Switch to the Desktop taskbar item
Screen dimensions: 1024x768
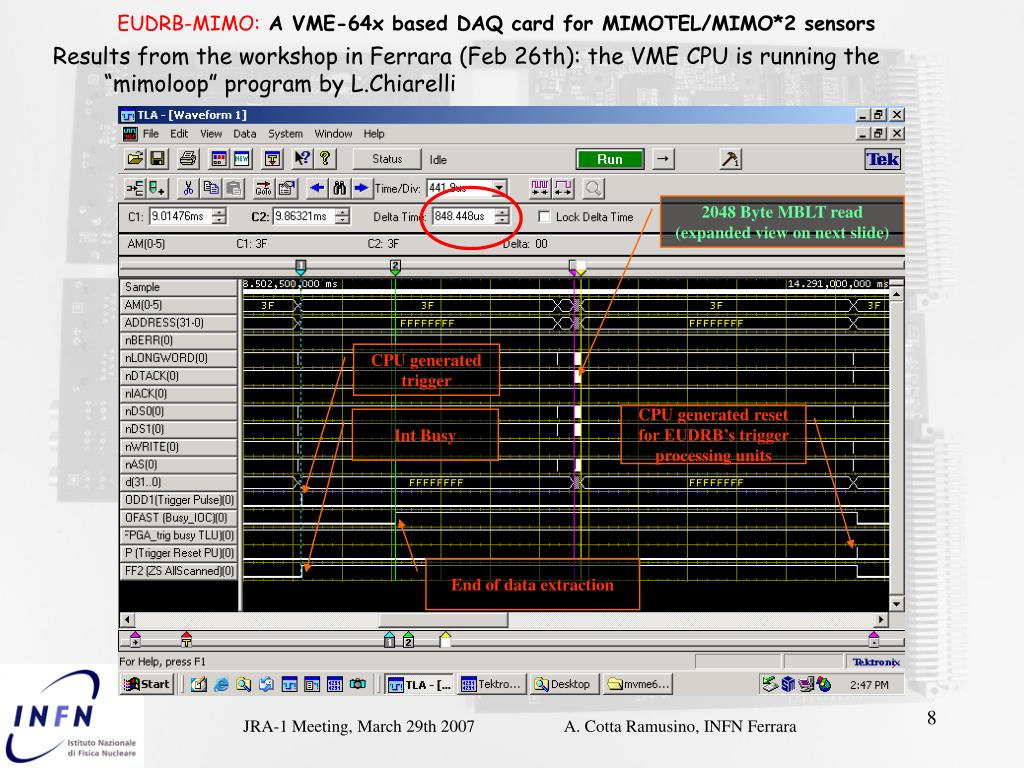pos(563,684)
